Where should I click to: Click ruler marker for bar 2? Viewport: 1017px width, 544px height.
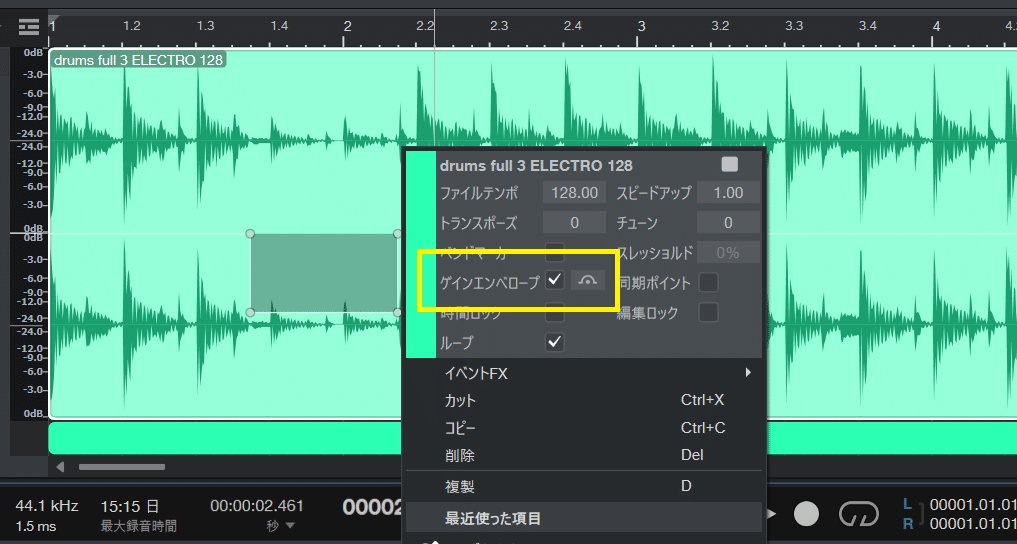tap(347, 27)
